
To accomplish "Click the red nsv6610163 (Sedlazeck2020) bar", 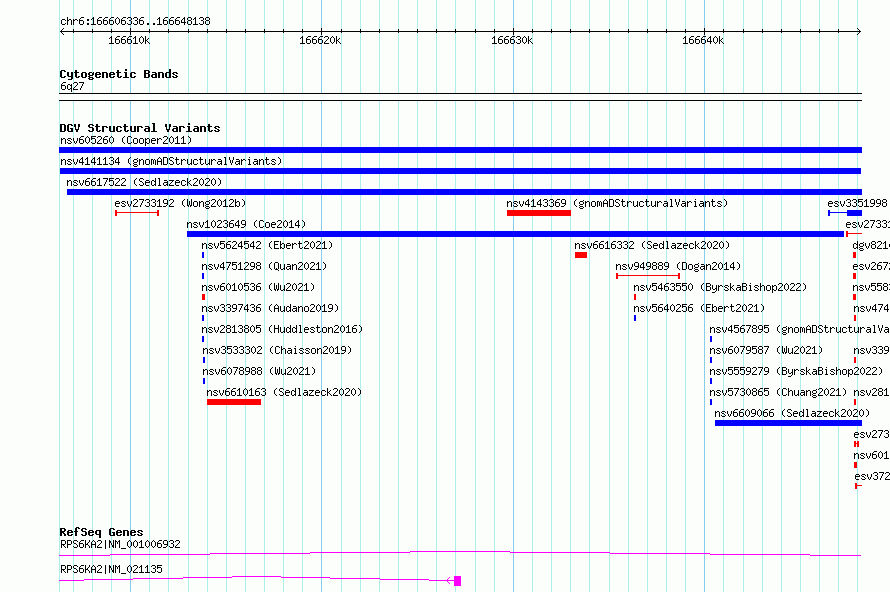I will click(x=234, y=402).
